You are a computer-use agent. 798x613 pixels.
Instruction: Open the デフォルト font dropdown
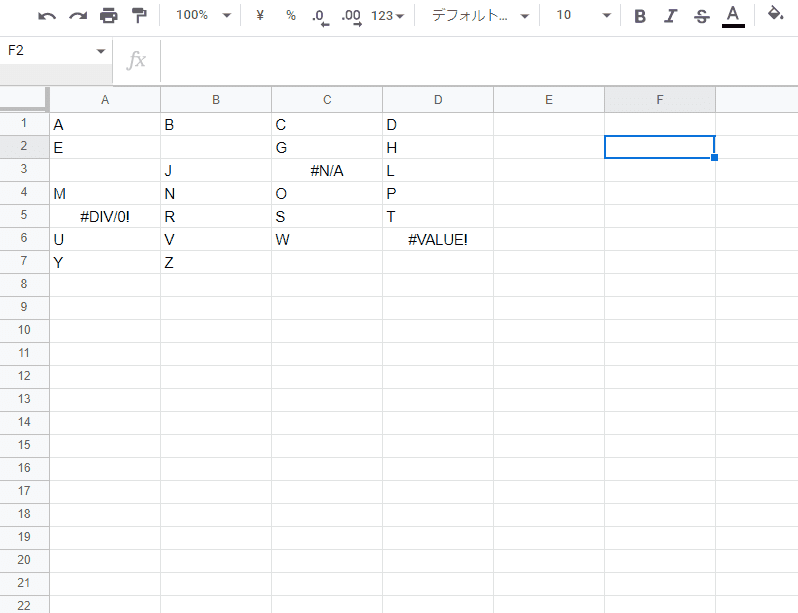(x=480, y=15)
